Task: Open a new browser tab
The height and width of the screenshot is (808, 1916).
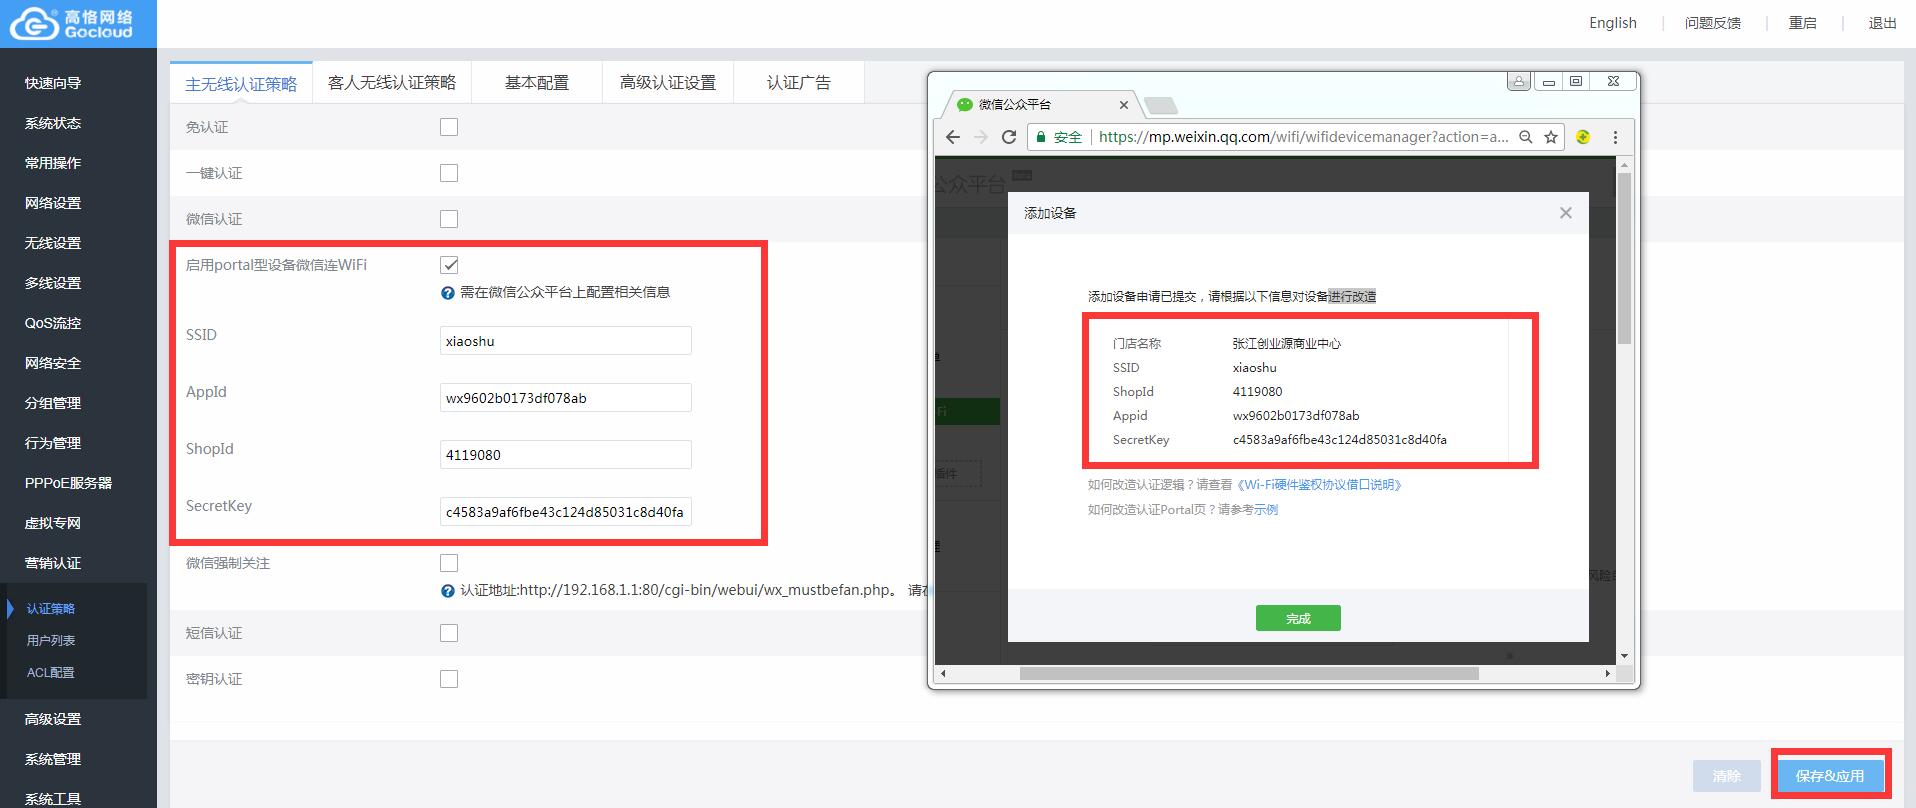Action: (x=1161, y=105)
